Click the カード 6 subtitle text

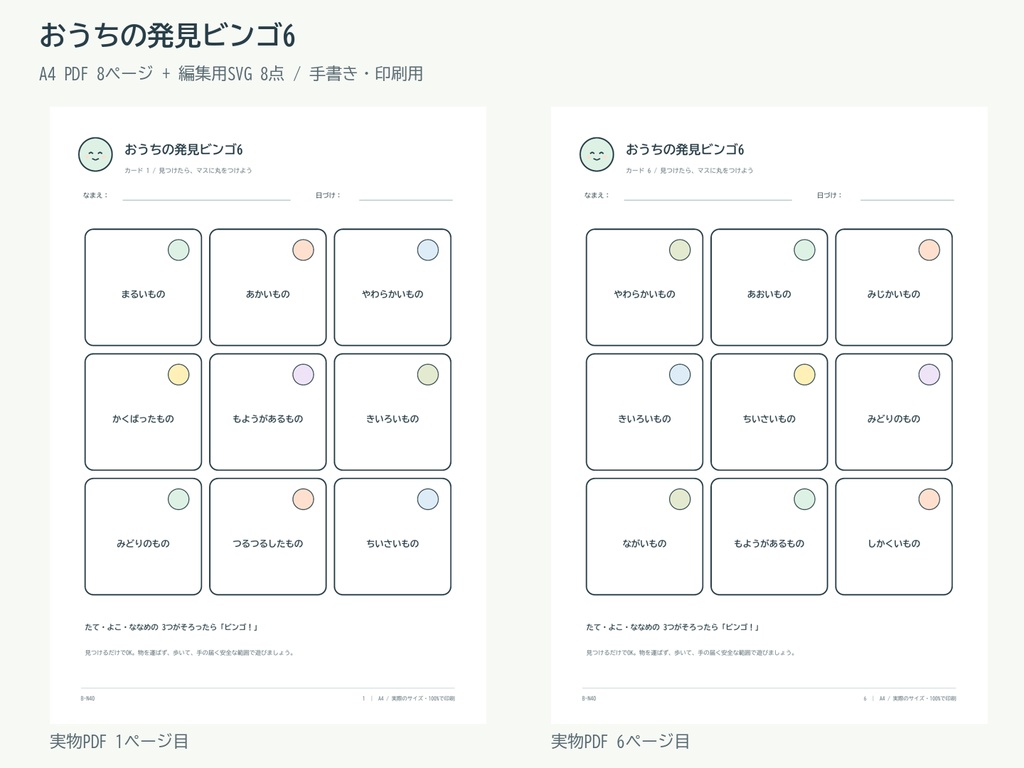(690, 170)
